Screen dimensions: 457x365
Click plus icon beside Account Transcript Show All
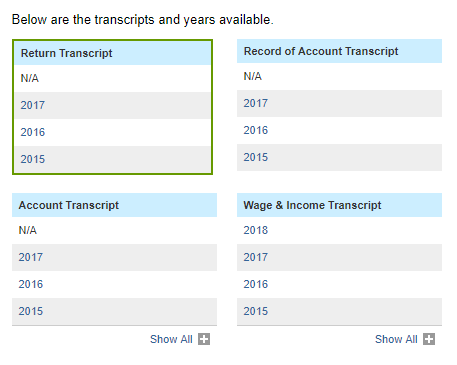204,339
